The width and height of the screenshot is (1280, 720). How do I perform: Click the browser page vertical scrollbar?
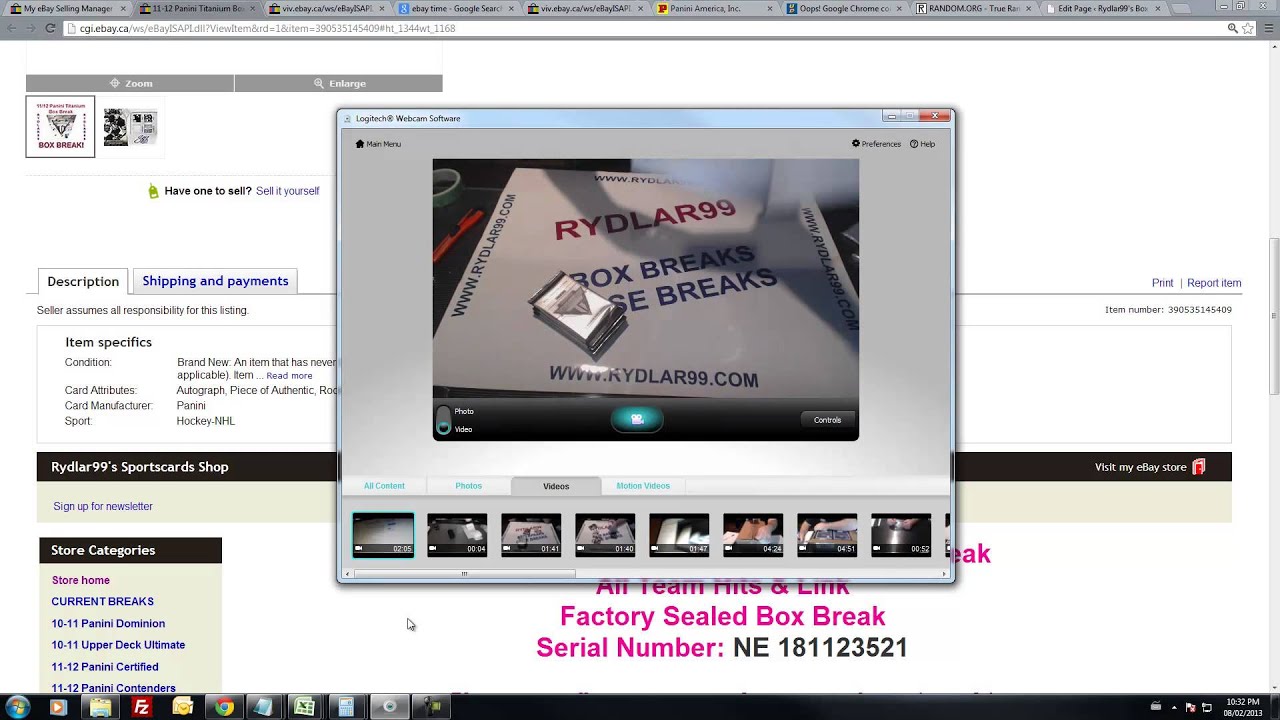1273,316
